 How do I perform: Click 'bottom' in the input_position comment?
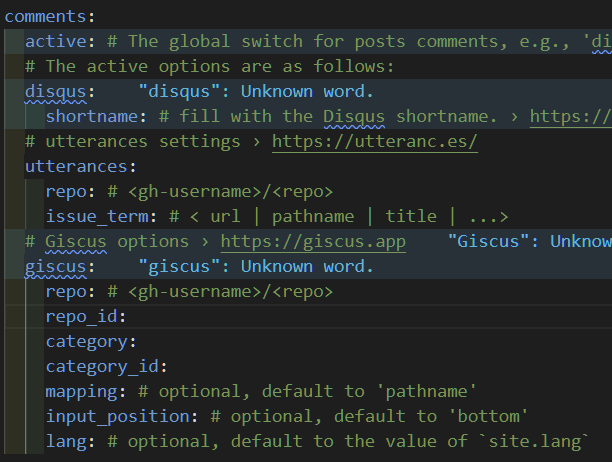tap(489, 417)
